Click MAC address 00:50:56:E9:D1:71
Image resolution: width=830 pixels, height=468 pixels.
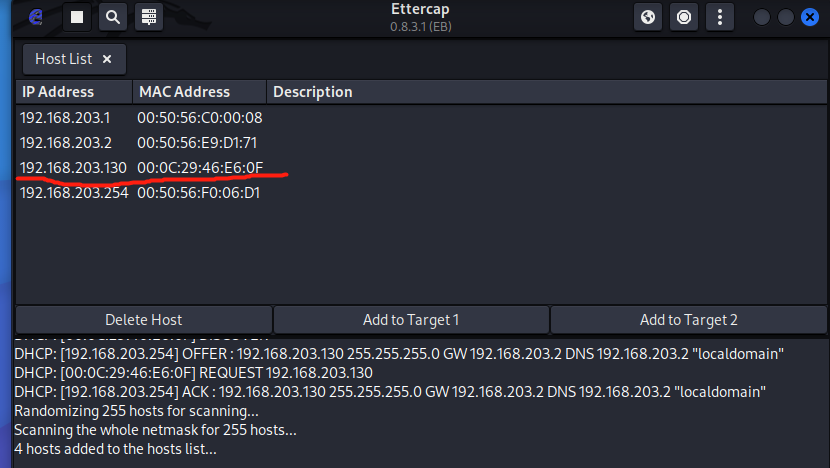197,142
